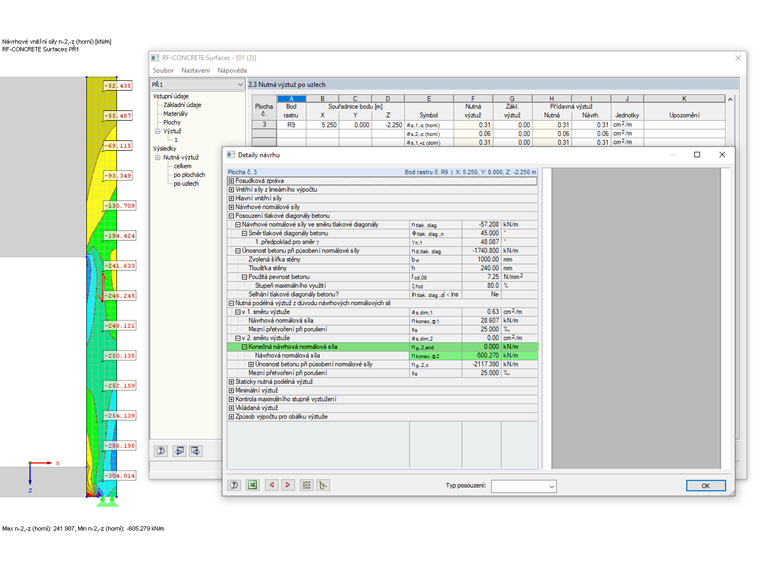The image size is (760, 570).
Task: Go to previous point with red left arrow
Action: pyautogui.click(x=271, y=485)
